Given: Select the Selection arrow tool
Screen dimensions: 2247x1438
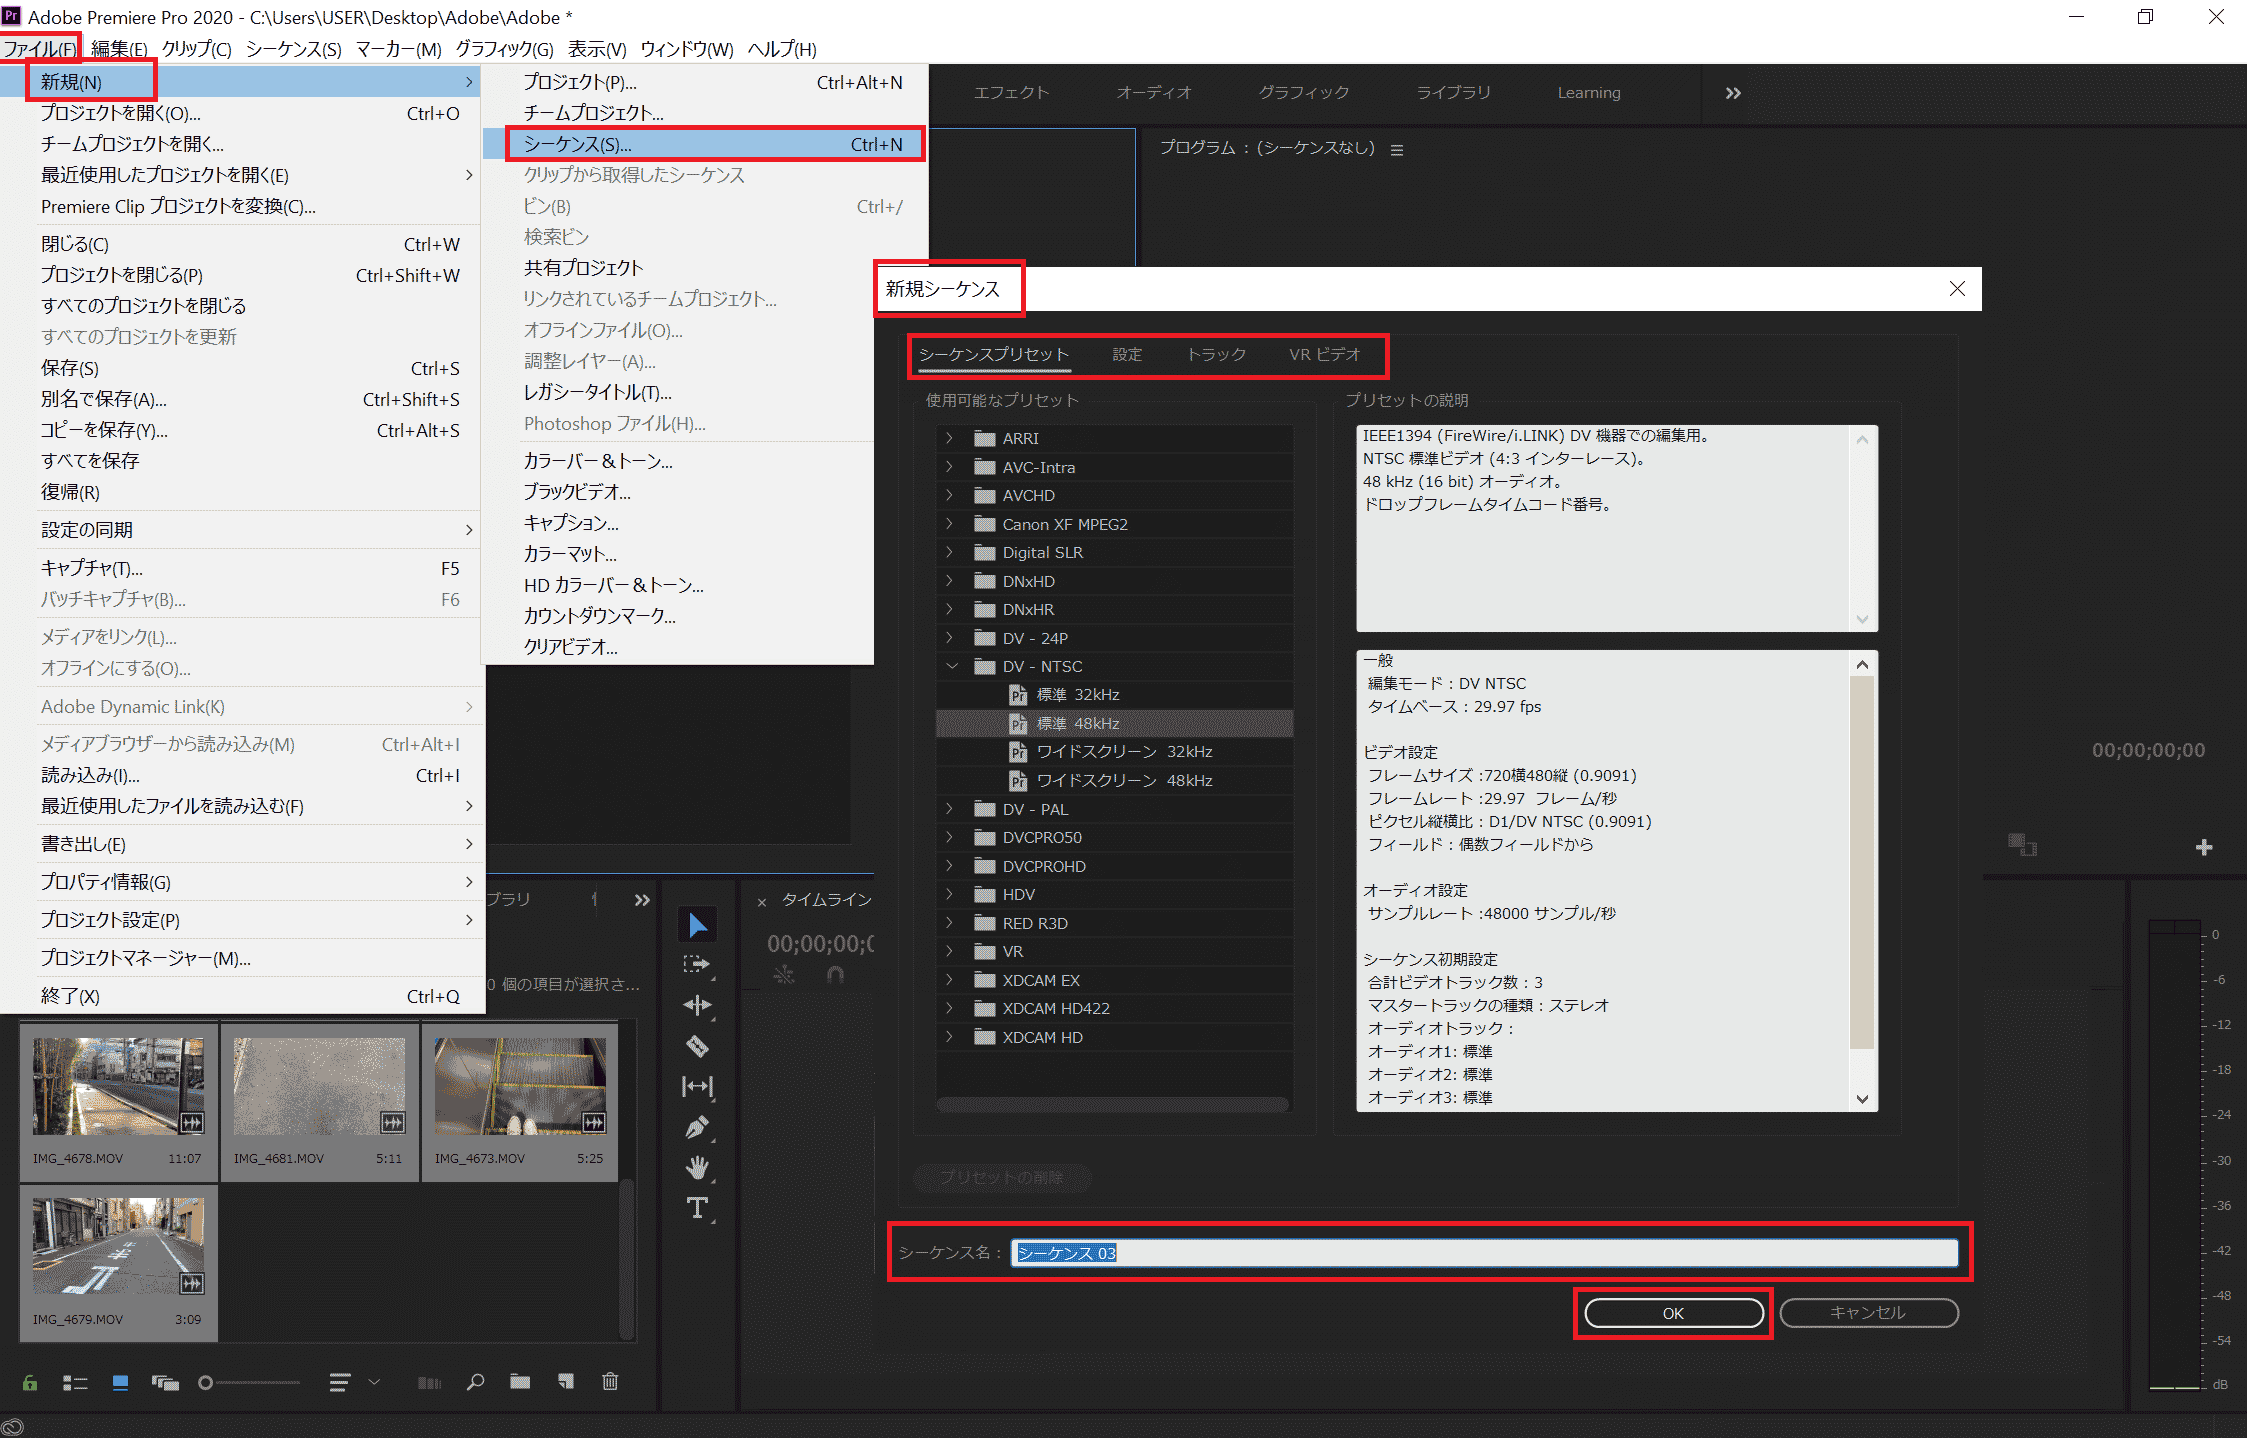Looking at the screenshot, I should pyautogui.click(x=698, y=925).
